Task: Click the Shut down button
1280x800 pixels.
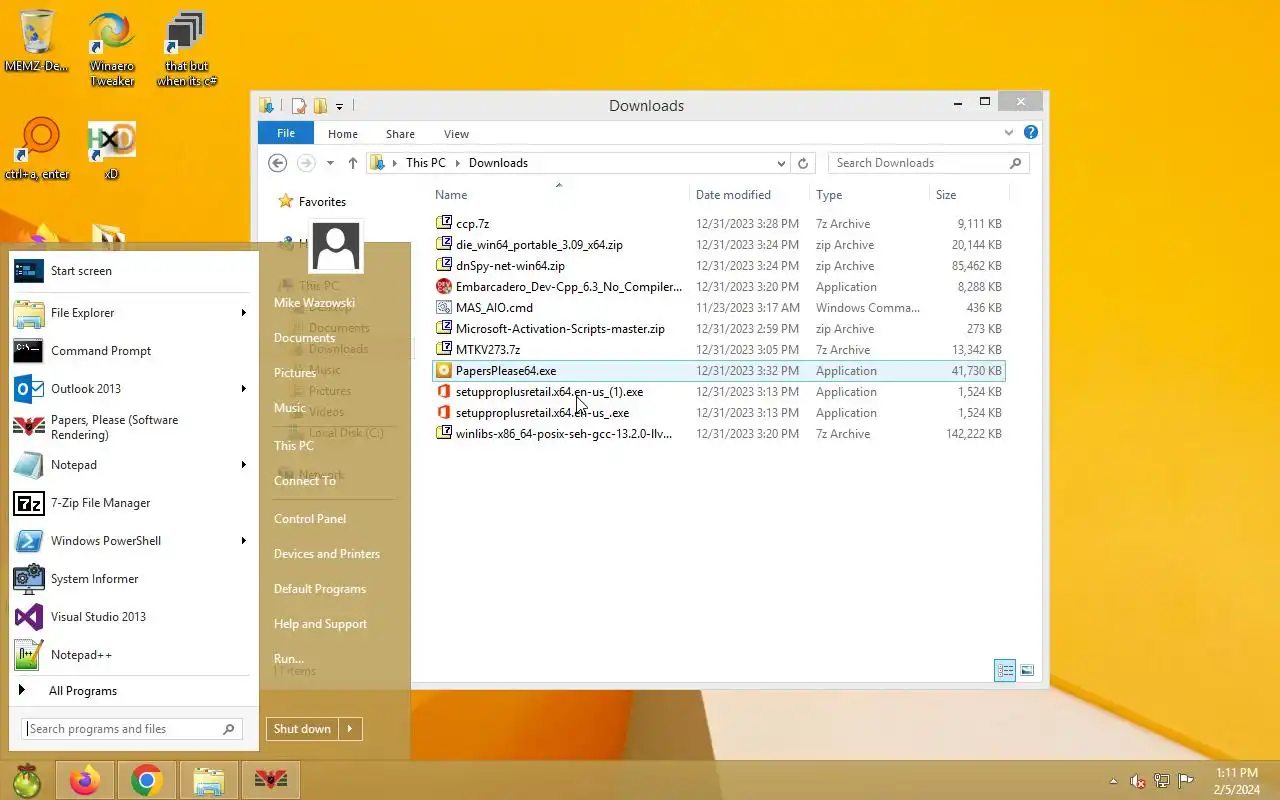Action: [302, 729]
